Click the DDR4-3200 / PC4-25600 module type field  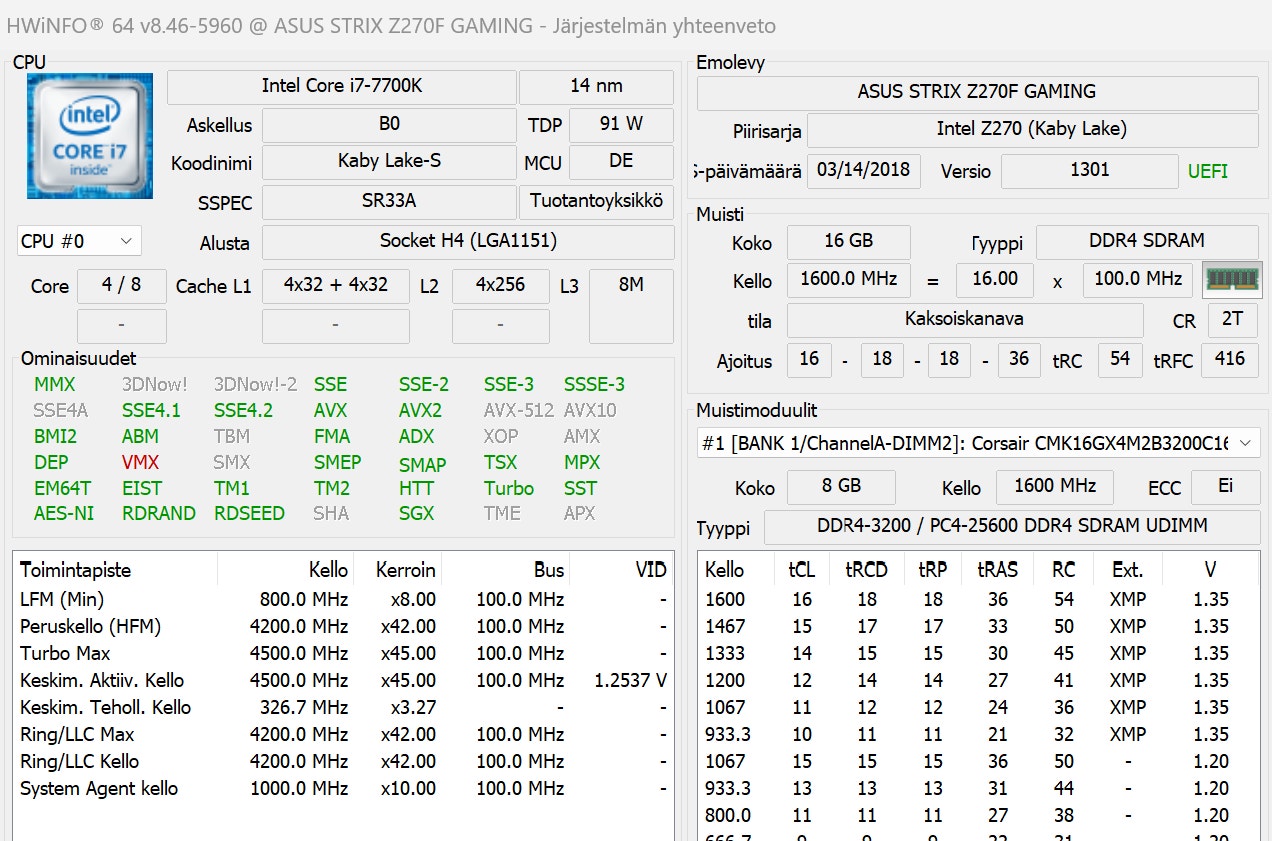(x=1012, y=527)
